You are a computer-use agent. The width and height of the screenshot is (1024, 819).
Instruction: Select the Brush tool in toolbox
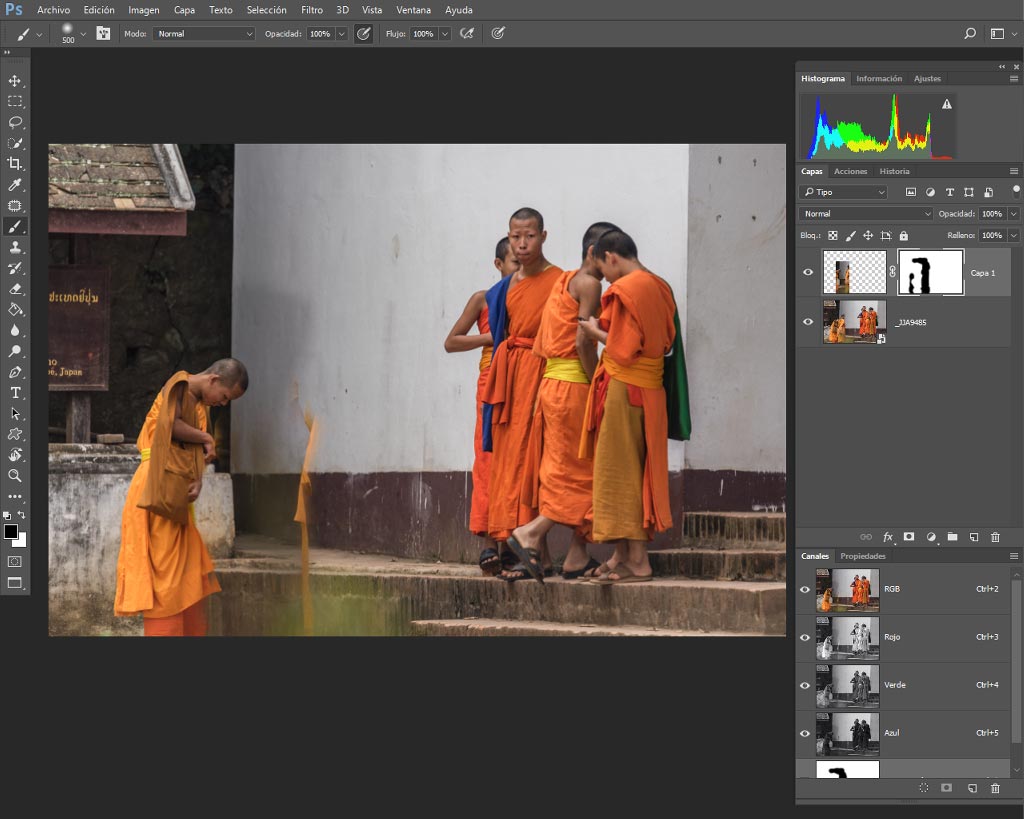(14, 227)
